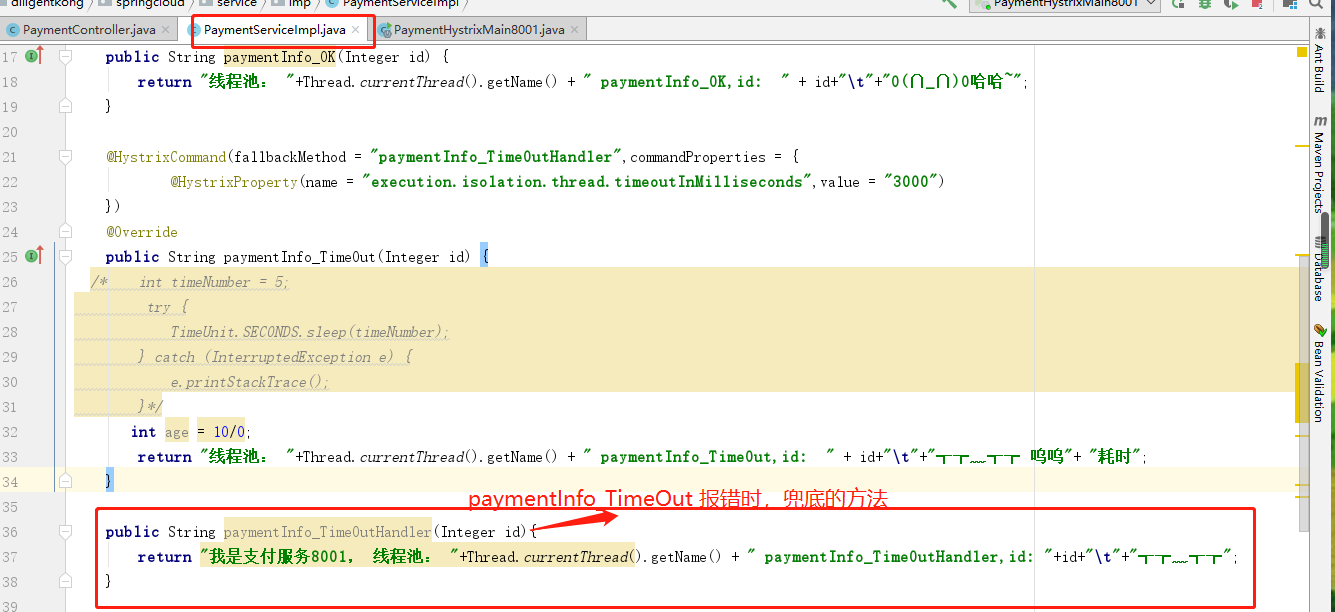
Task: Collapse the @HystrixCommand annotation at line 21
Action: coord(65,157)
